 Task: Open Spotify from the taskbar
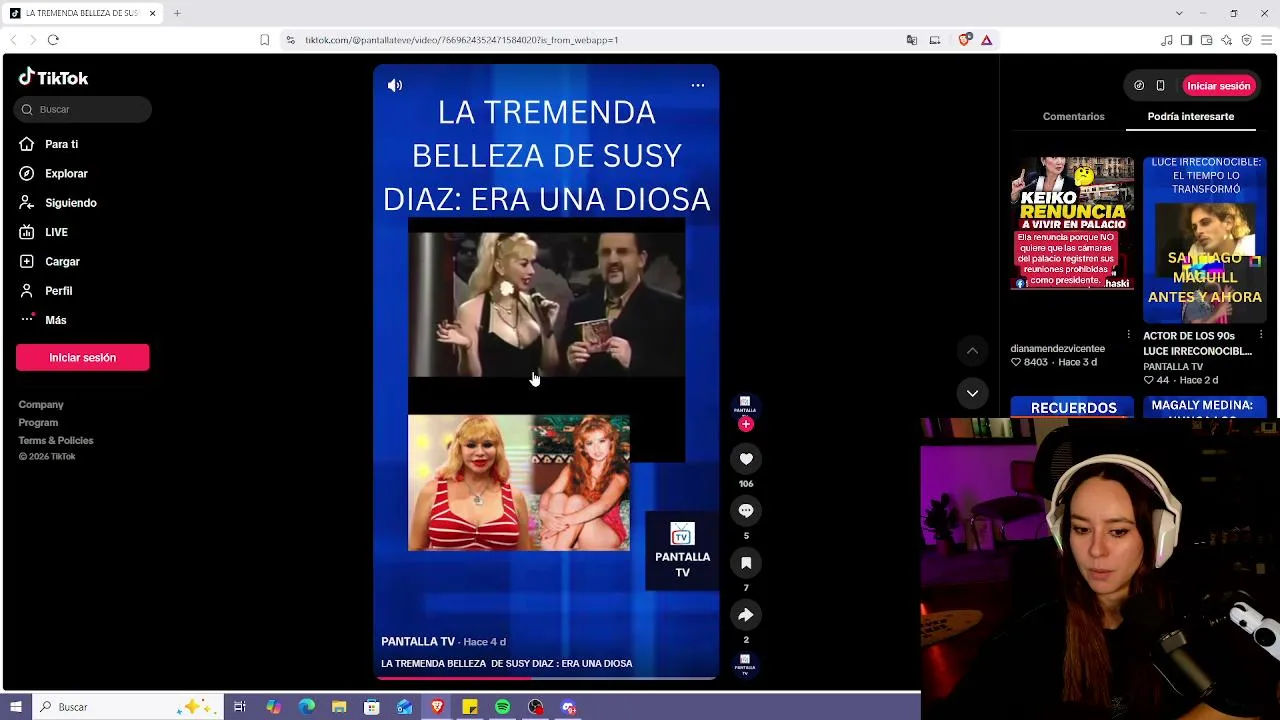[x=503, y=707]
